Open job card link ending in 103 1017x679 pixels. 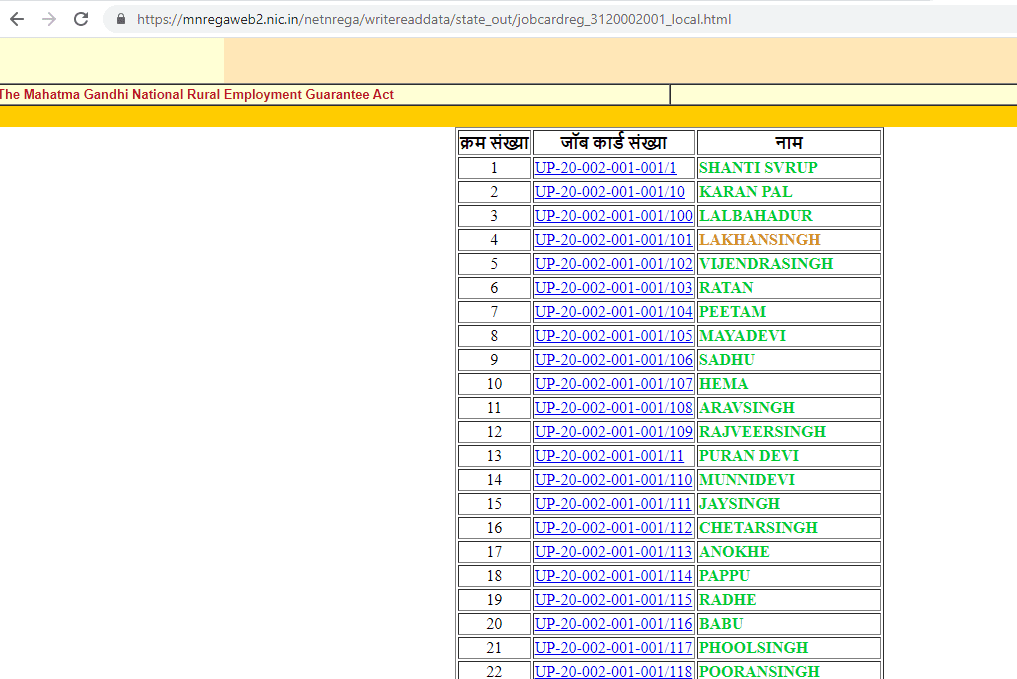(x=613, y=288)
